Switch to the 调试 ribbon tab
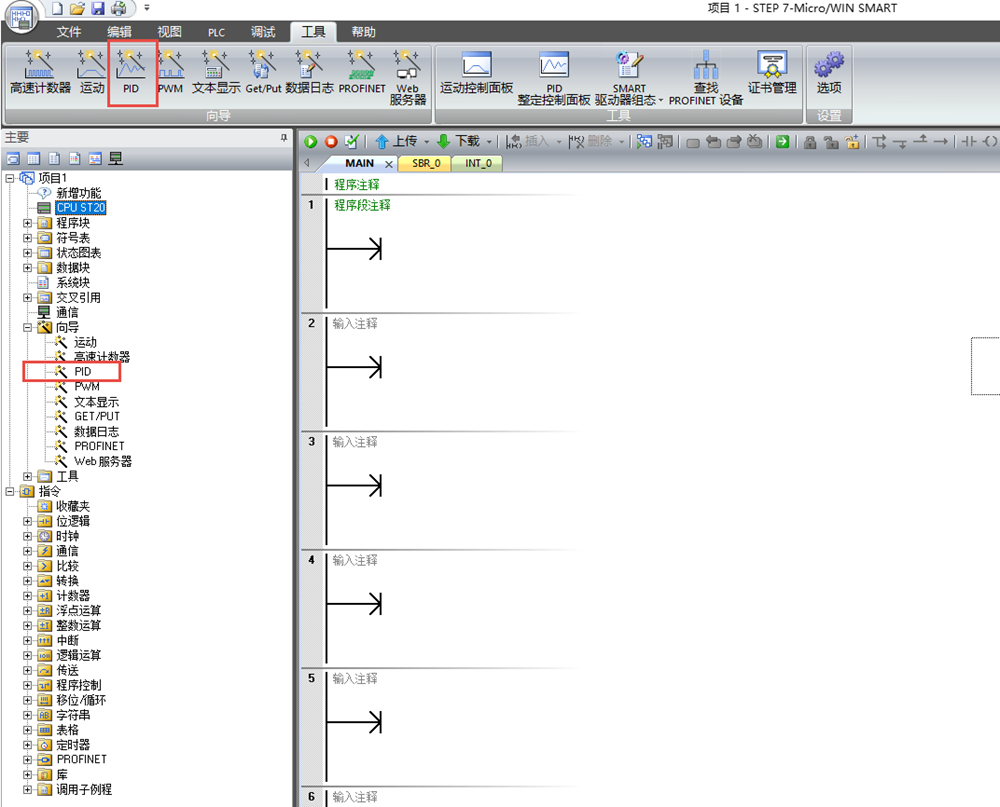The image size is (1000, 807). click(x=263, y=32)
